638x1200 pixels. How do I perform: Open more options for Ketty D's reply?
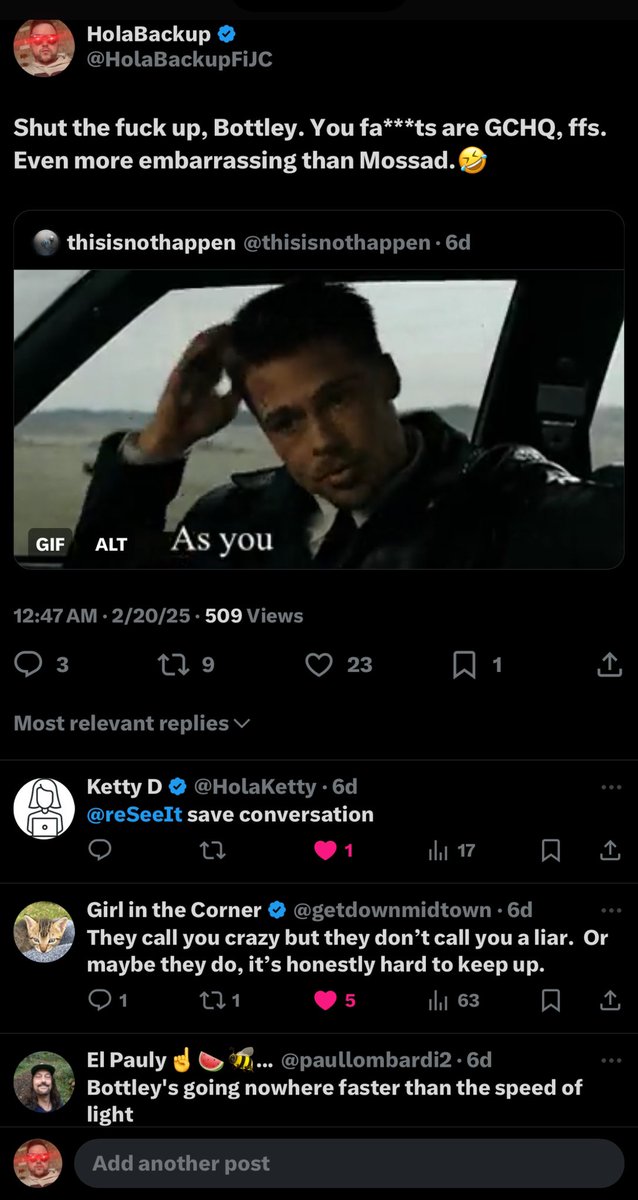611,787
